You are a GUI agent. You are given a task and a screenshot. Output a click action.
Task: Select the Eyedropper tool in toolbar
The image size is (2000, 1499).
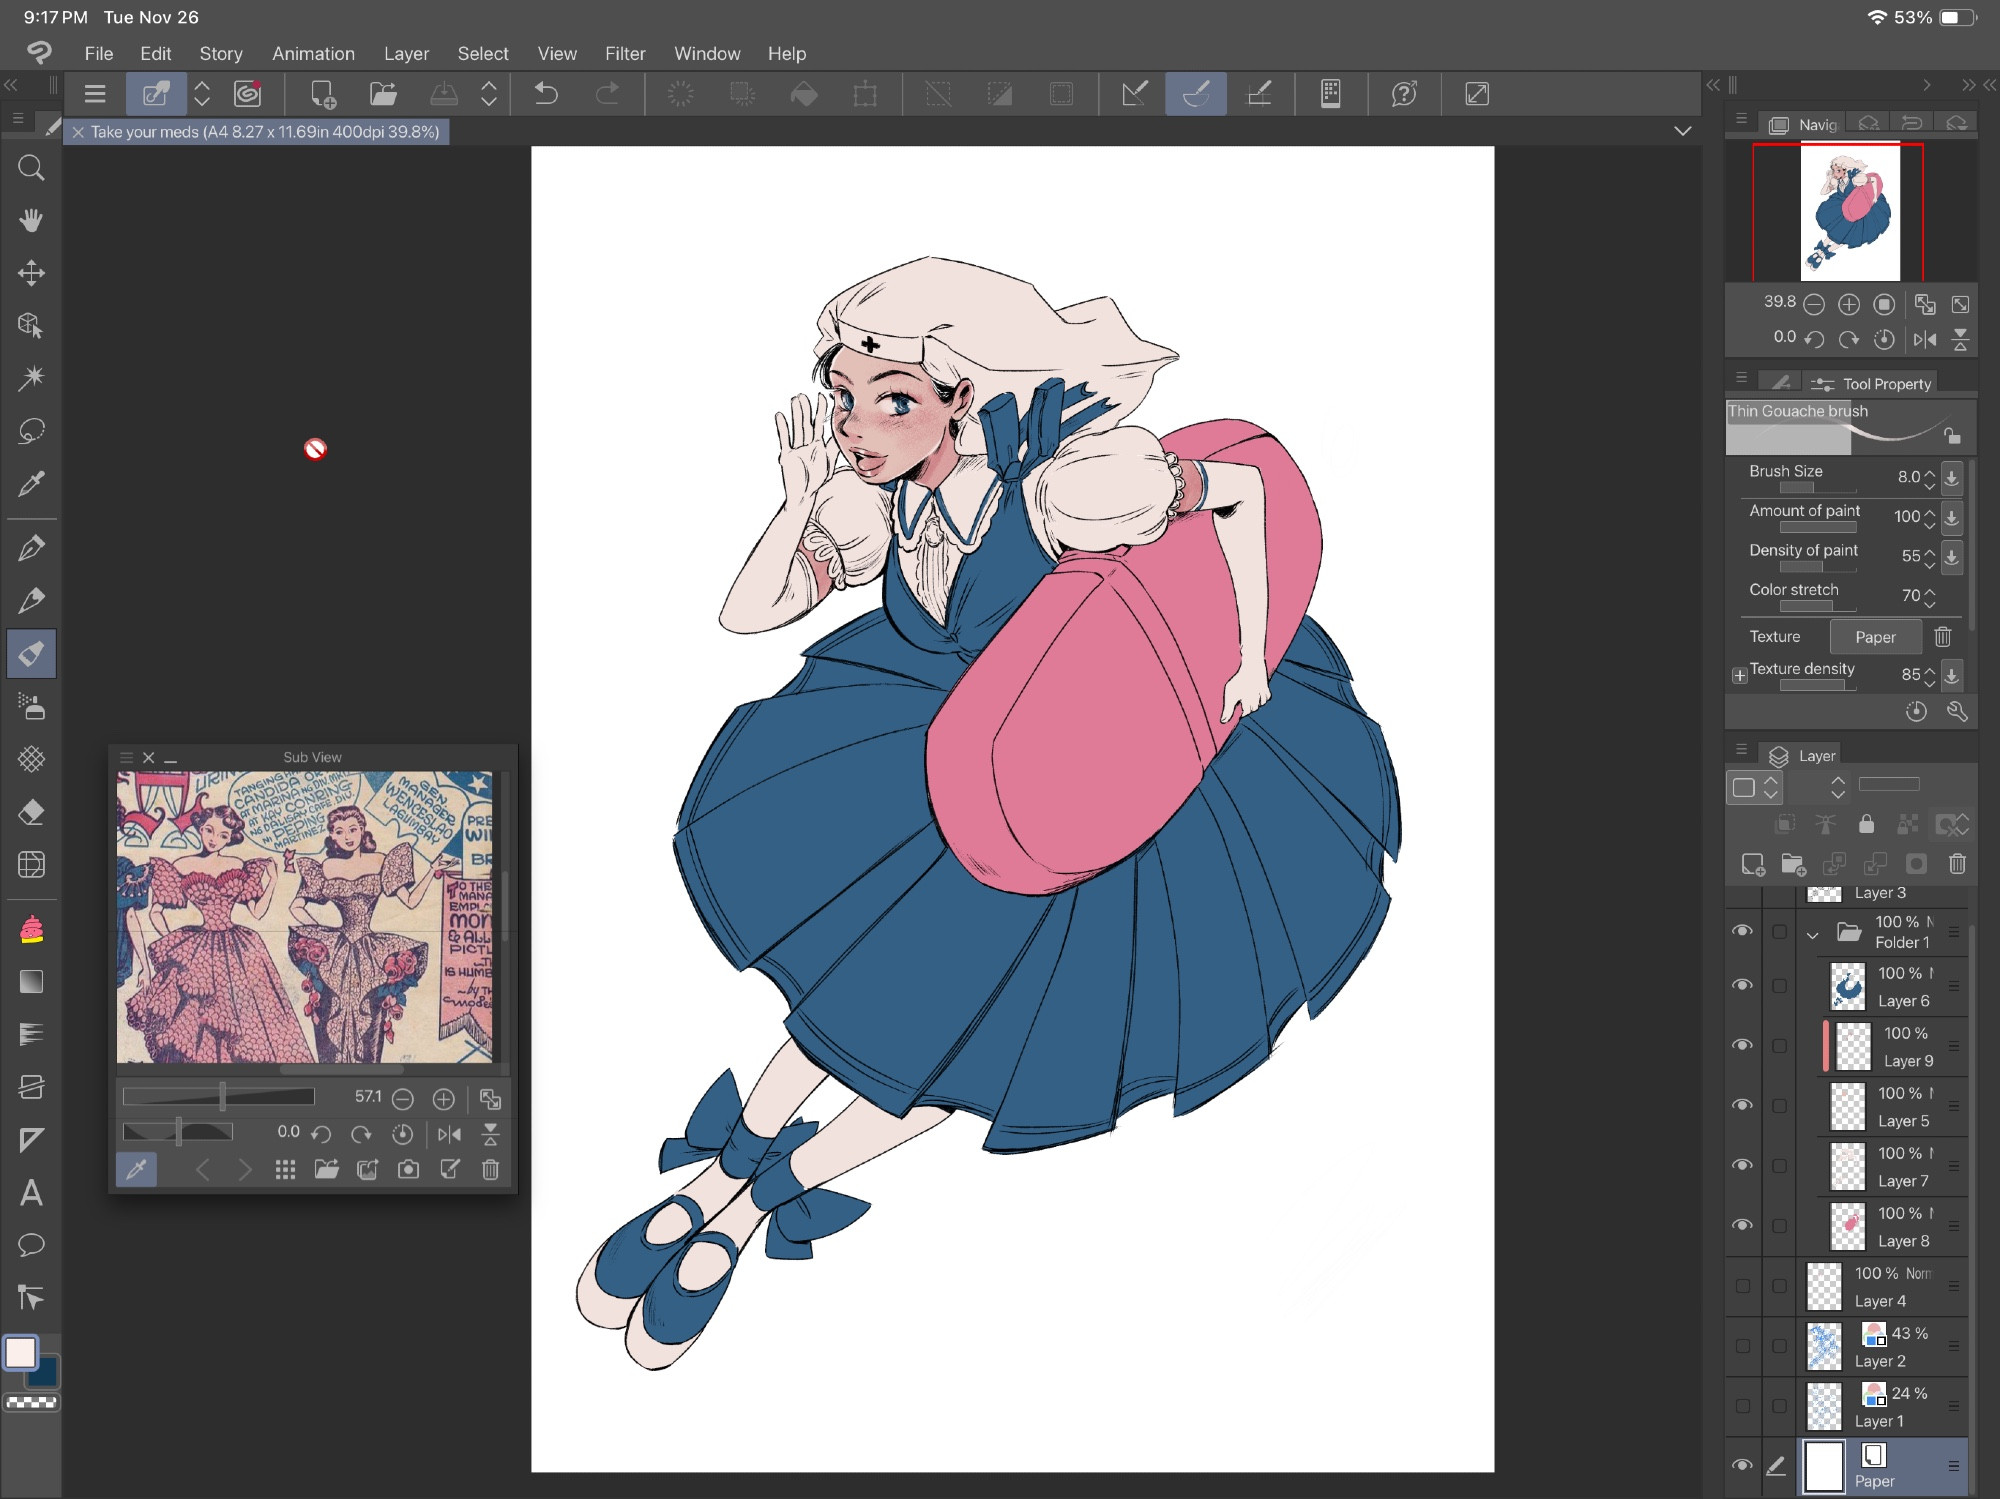pyautogui.click(x=31, y=484)
